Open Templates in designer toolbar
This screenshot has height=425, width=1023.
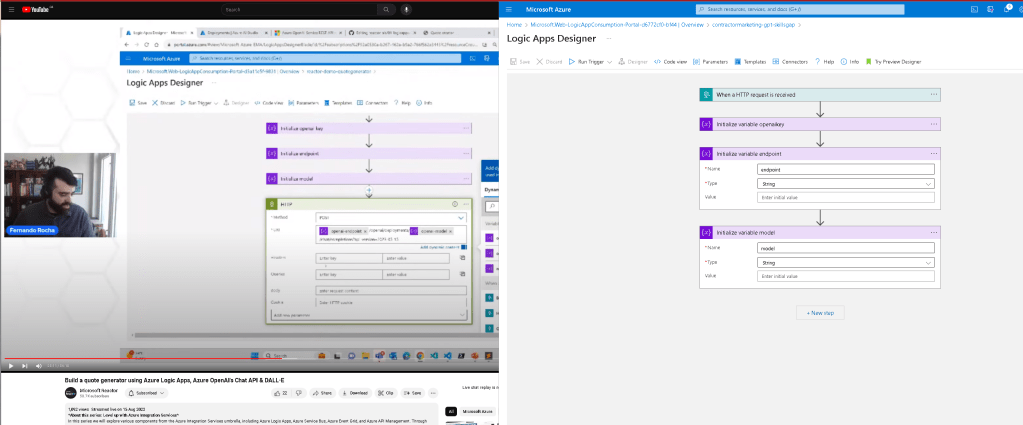tap(750, 61)
